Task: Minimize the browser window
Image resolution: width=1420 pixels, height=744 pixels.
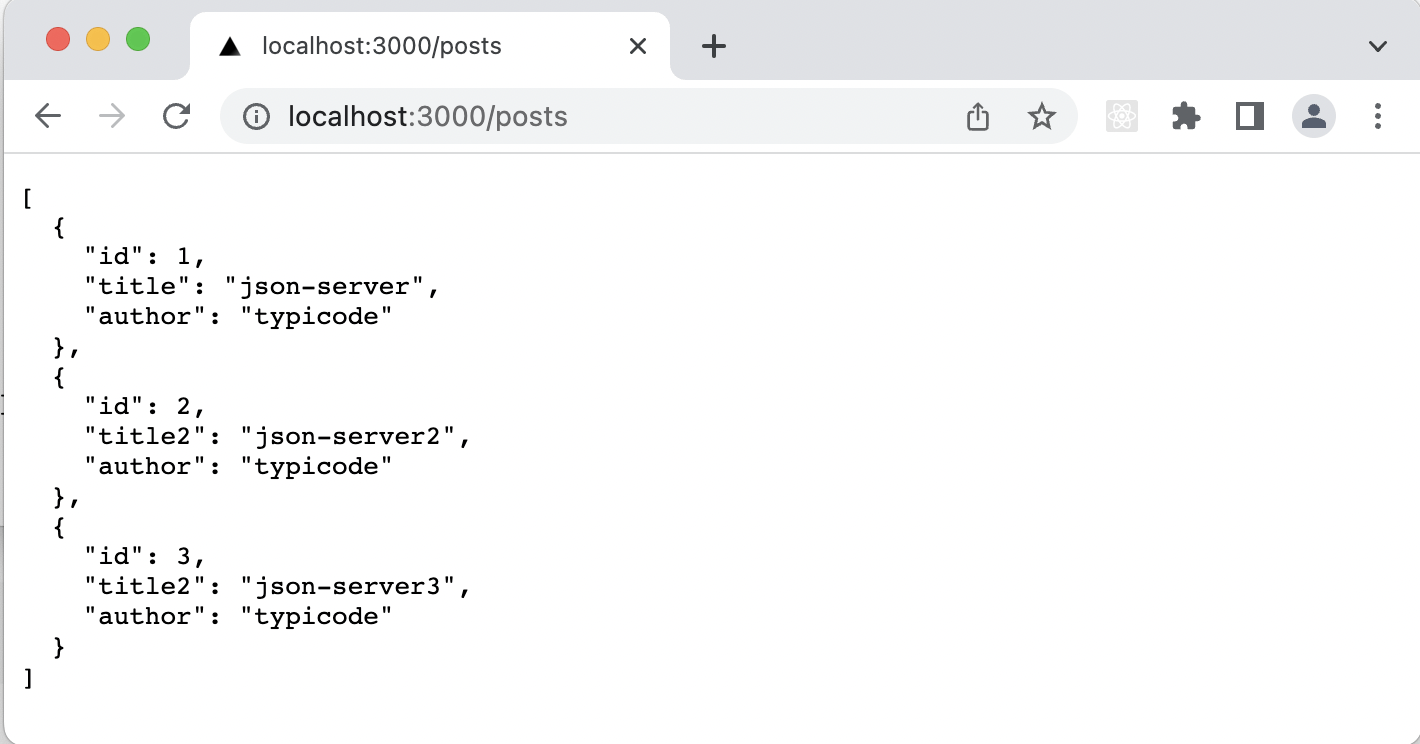Action: point(98,40)
